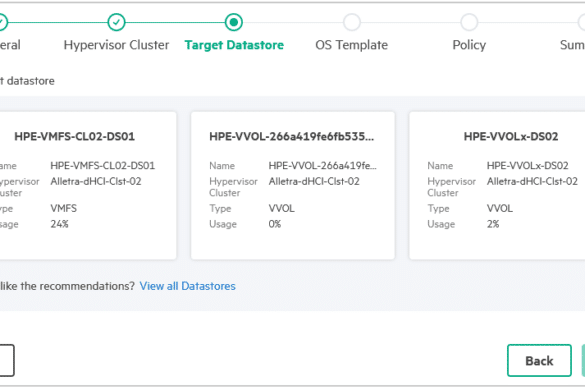Click the HPE-VMFS-CL02-DS01 card title
The image size is (585, 390).
pos(75,137)
